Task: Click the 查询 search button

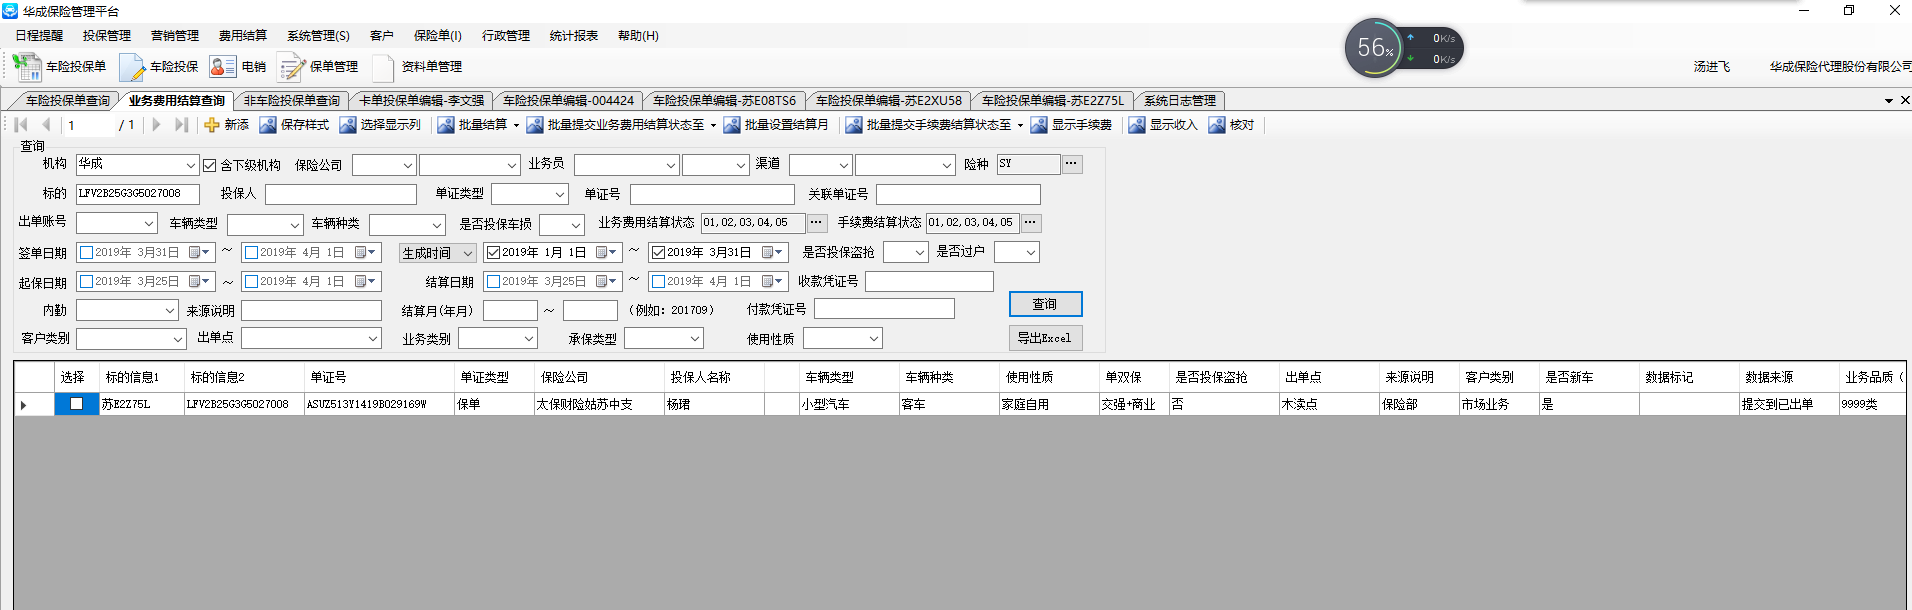Action: coord(1045,304)
